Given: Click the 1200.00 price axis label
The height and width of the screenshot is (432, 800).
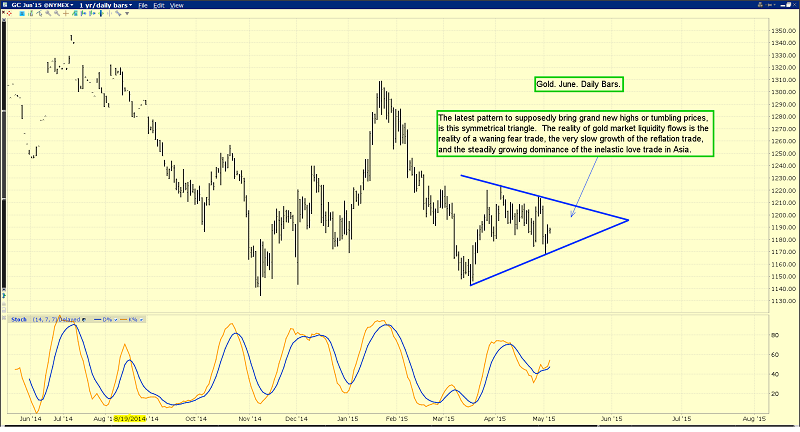Looking at the screenshot, I should point(785,215).
